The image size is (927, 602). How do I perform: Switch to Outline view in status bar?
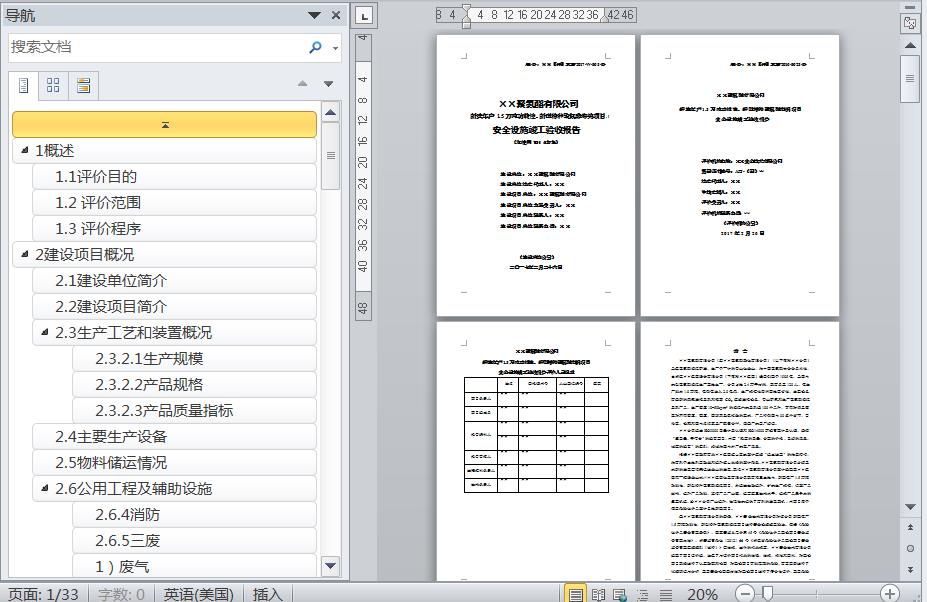[x=642, y=594]
